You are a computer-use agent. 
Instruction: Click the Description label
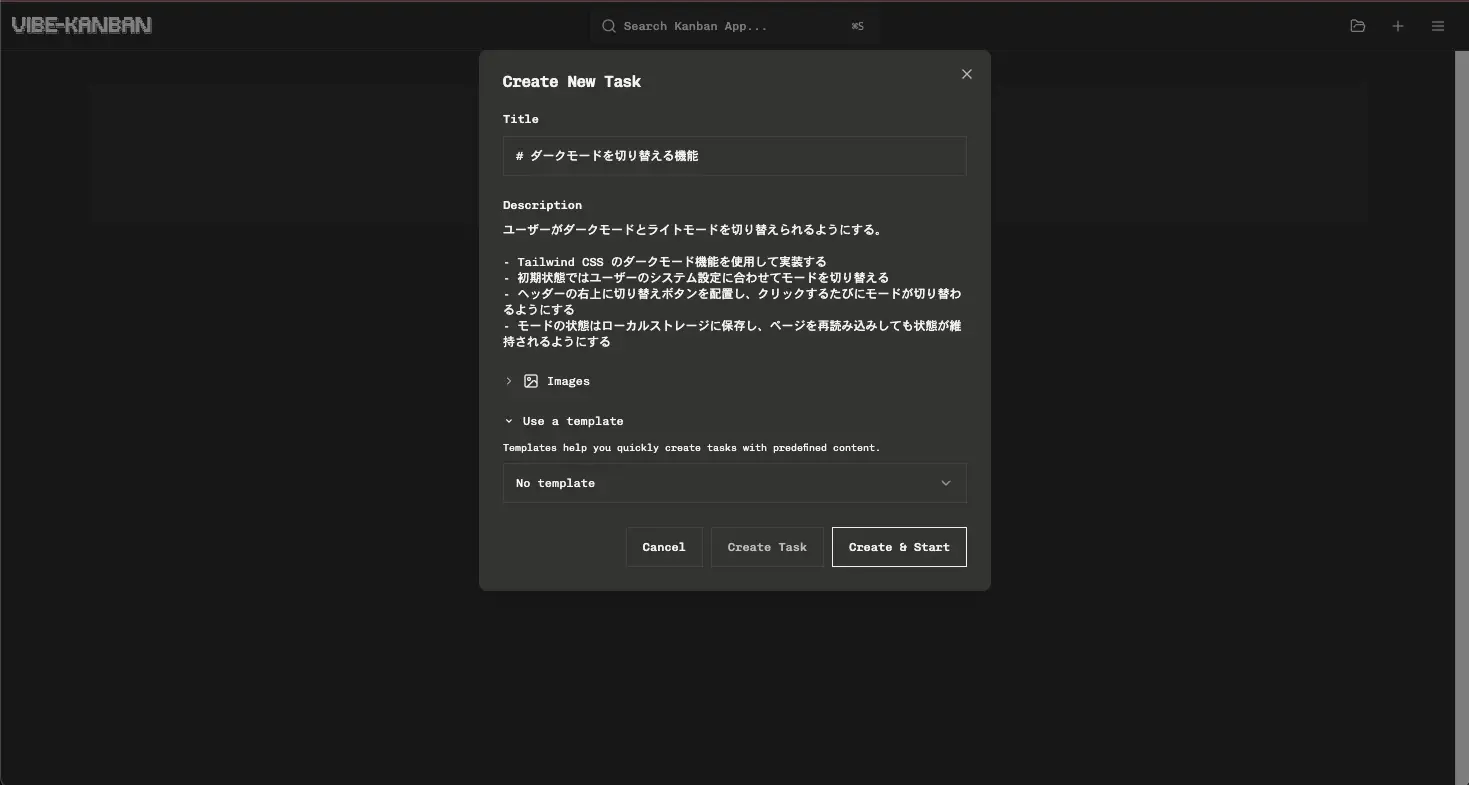tap(542, 205)
